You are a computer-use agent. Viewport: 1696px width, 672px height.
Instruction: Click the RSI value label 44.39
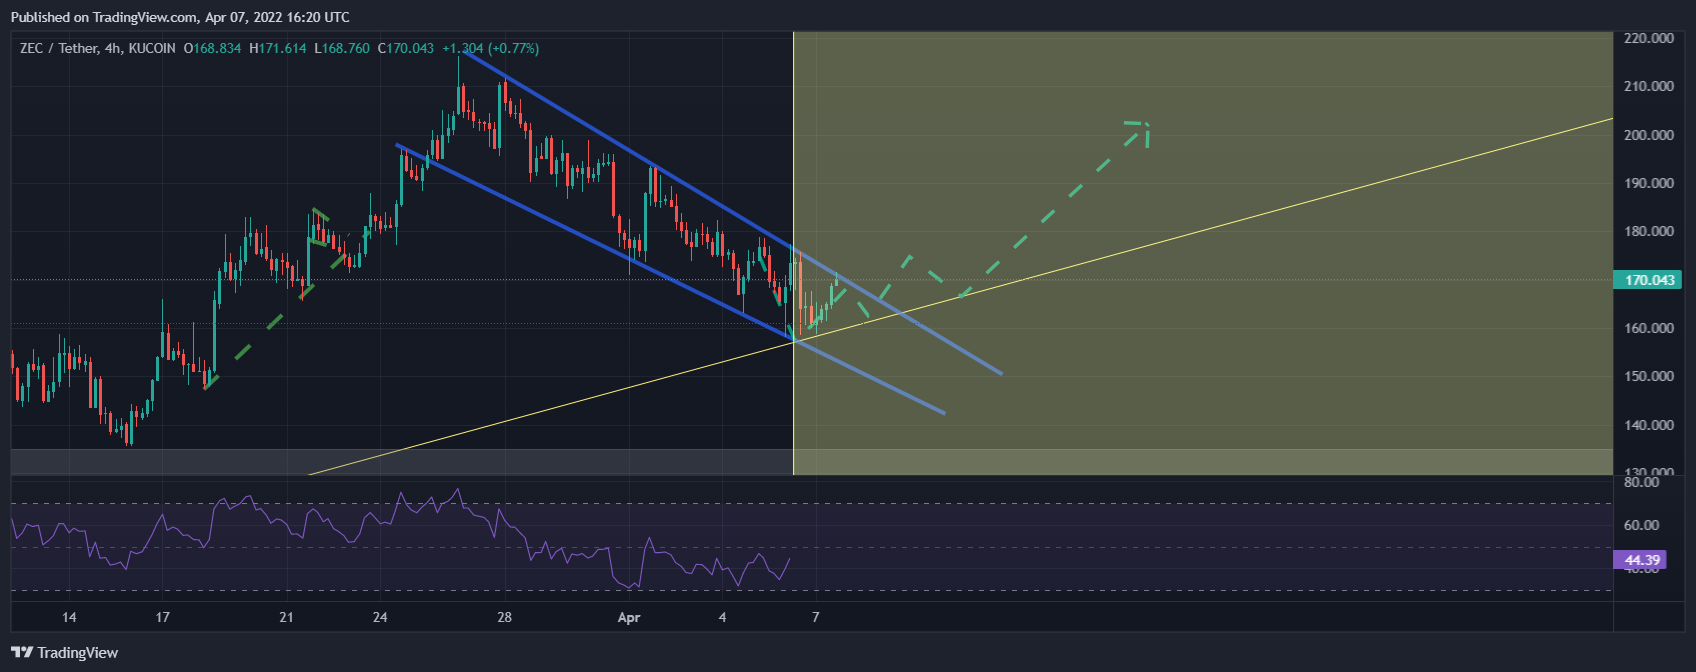tap(1641, 560)
